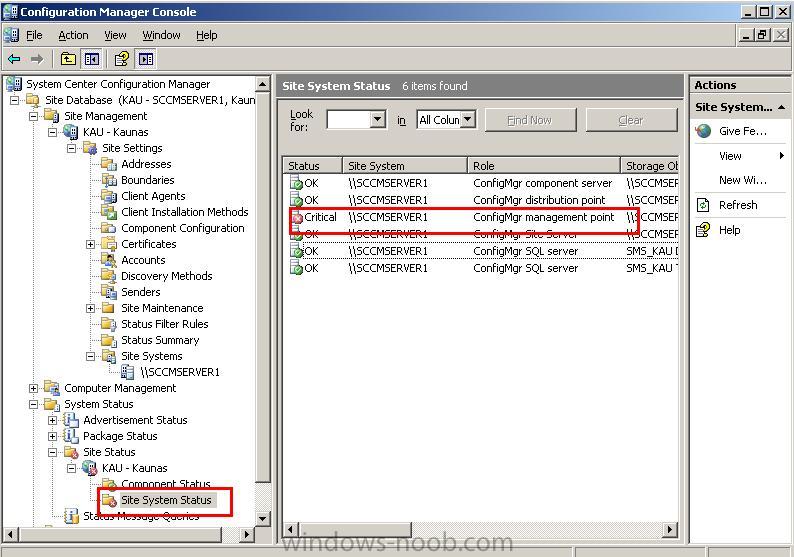The height and width of the screenshot is (557, 794).
Task: Expand the Computer Management node
Action: coord(33,388)
